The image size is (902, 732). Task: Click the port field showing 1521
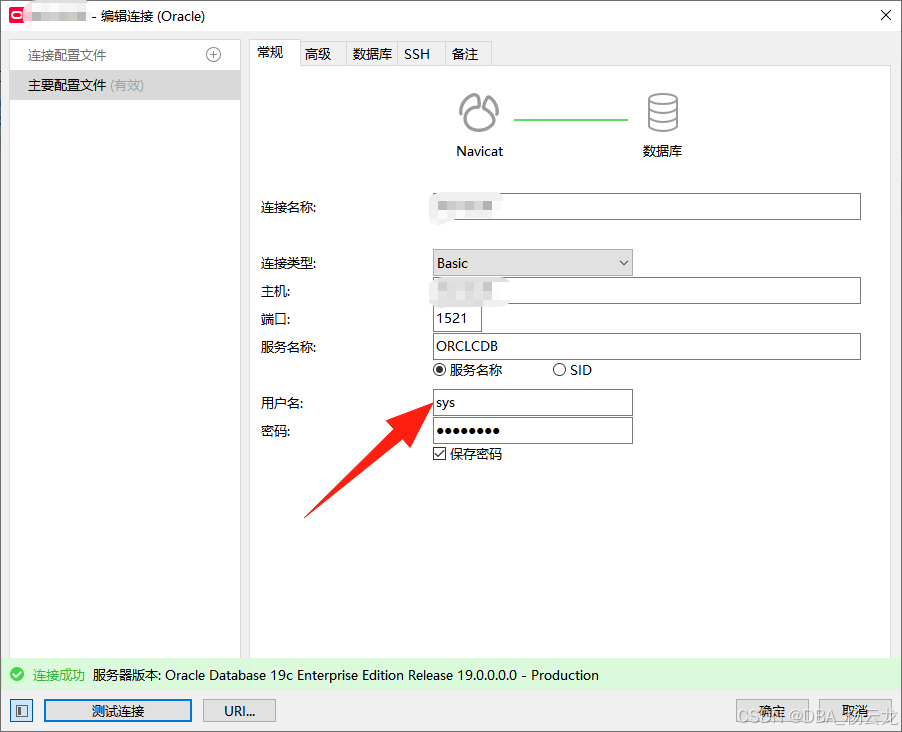point(457,318)
